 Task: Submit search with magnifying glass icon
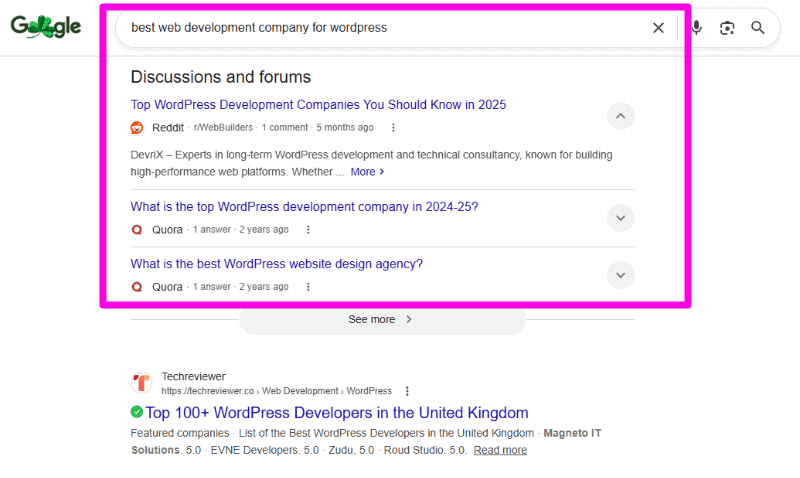(x=758, y=28)
